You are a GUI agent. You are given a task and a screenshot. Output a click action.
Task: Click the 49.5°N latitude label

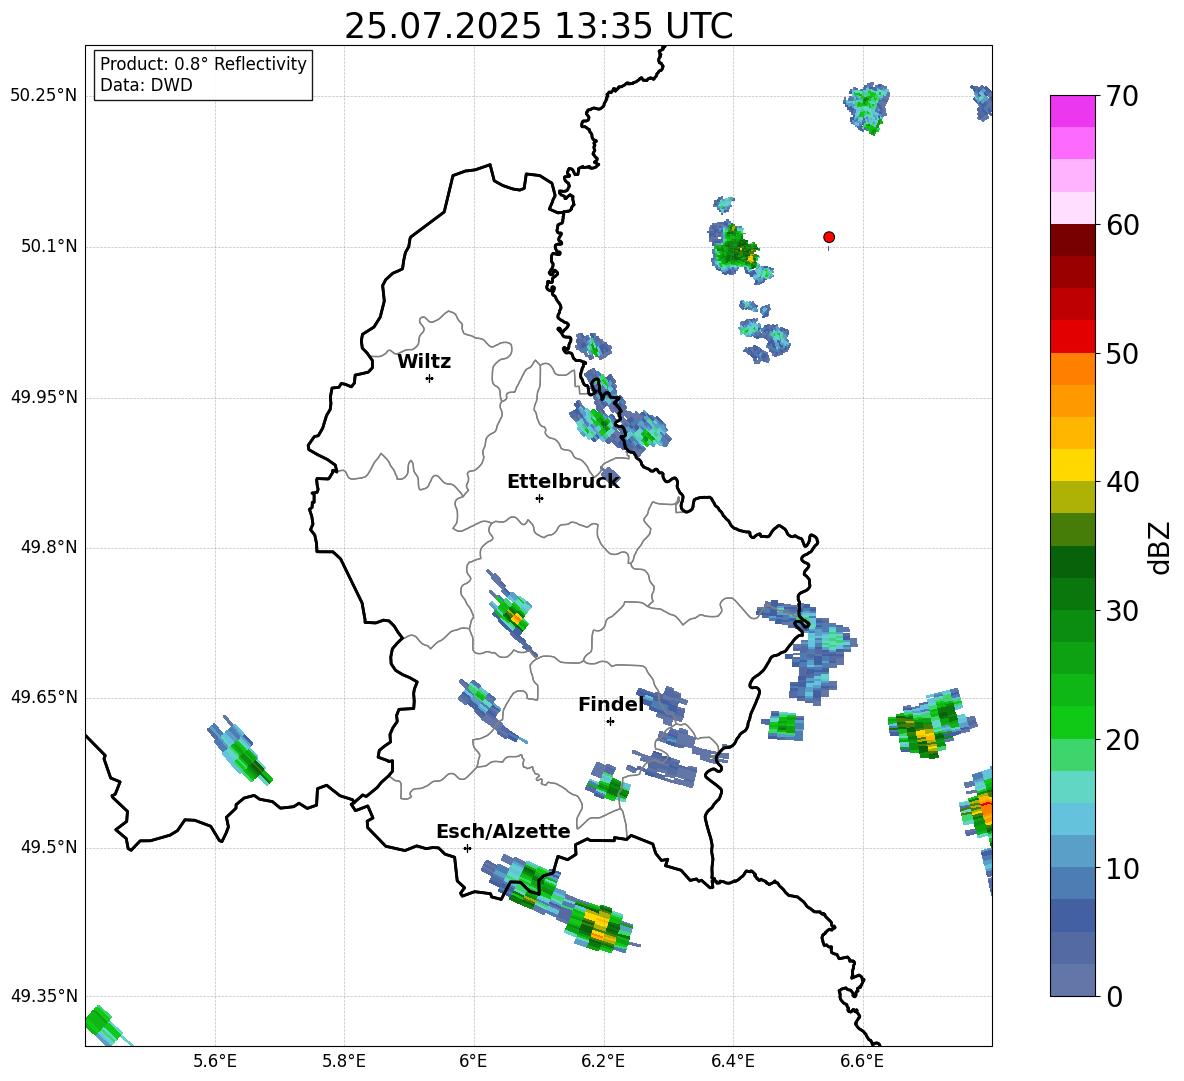click(49, 847)
